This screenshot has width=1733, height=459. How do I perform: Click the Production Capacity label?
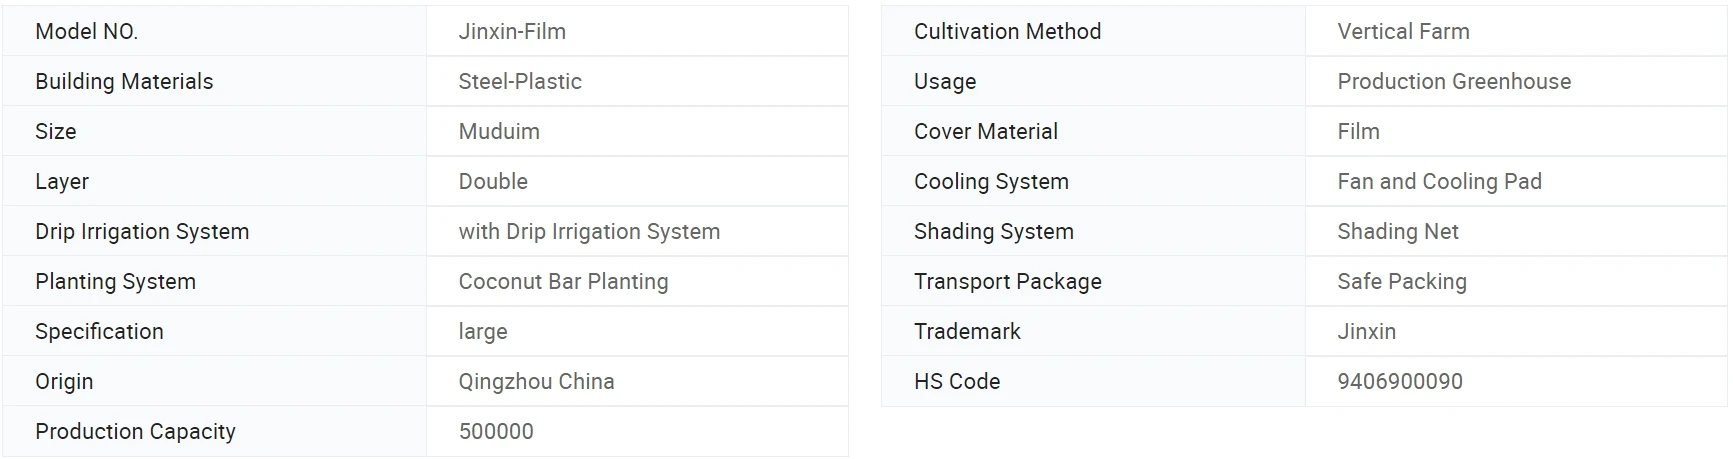pyautogui.click(x=135, y=431)
